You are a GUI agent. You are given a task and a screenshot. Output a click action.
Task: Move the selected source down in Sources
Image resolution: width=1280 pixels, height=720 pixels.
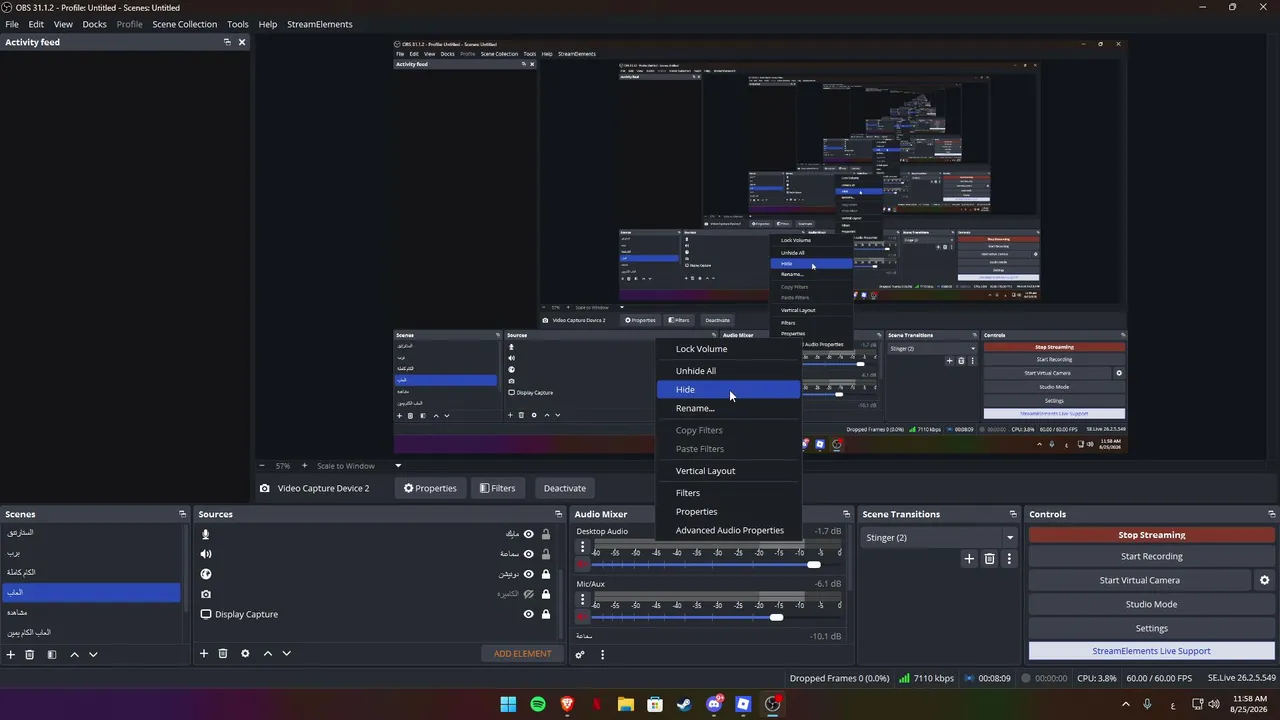pos(286,653)
